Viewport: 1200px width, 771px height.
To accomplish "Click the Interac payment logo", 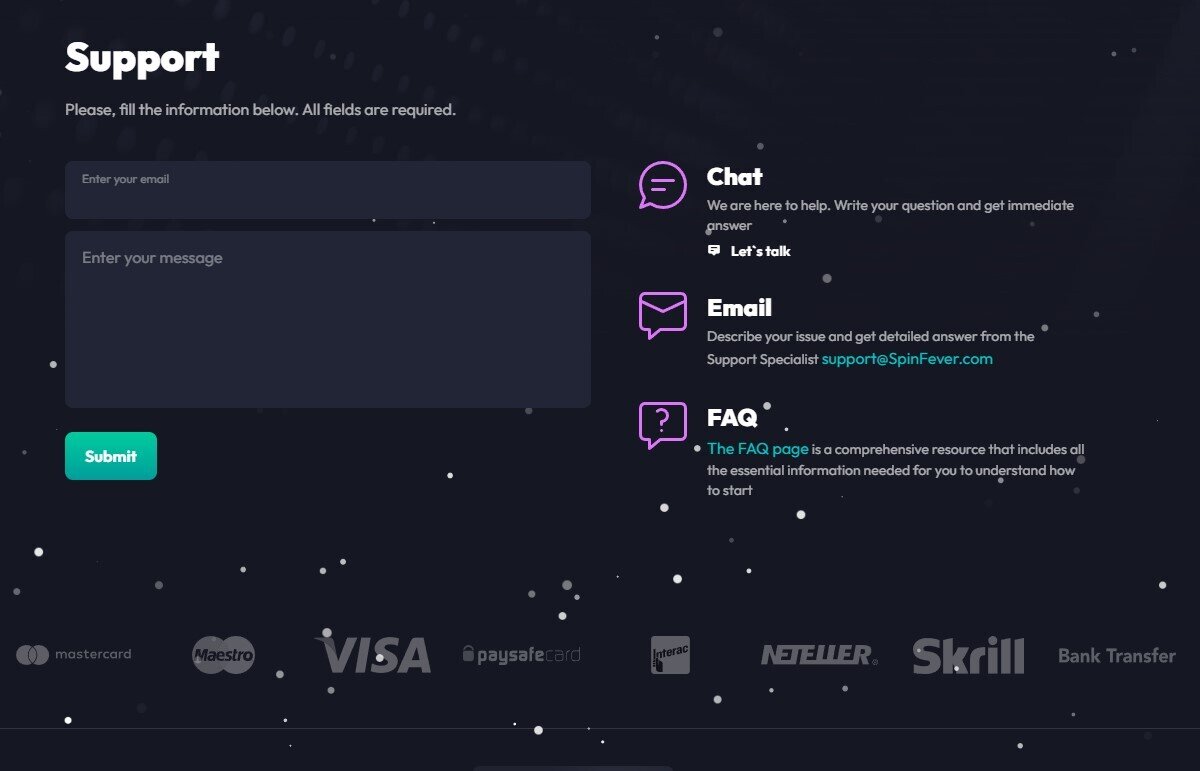I will pyautogui.click(x=670, y=655).
